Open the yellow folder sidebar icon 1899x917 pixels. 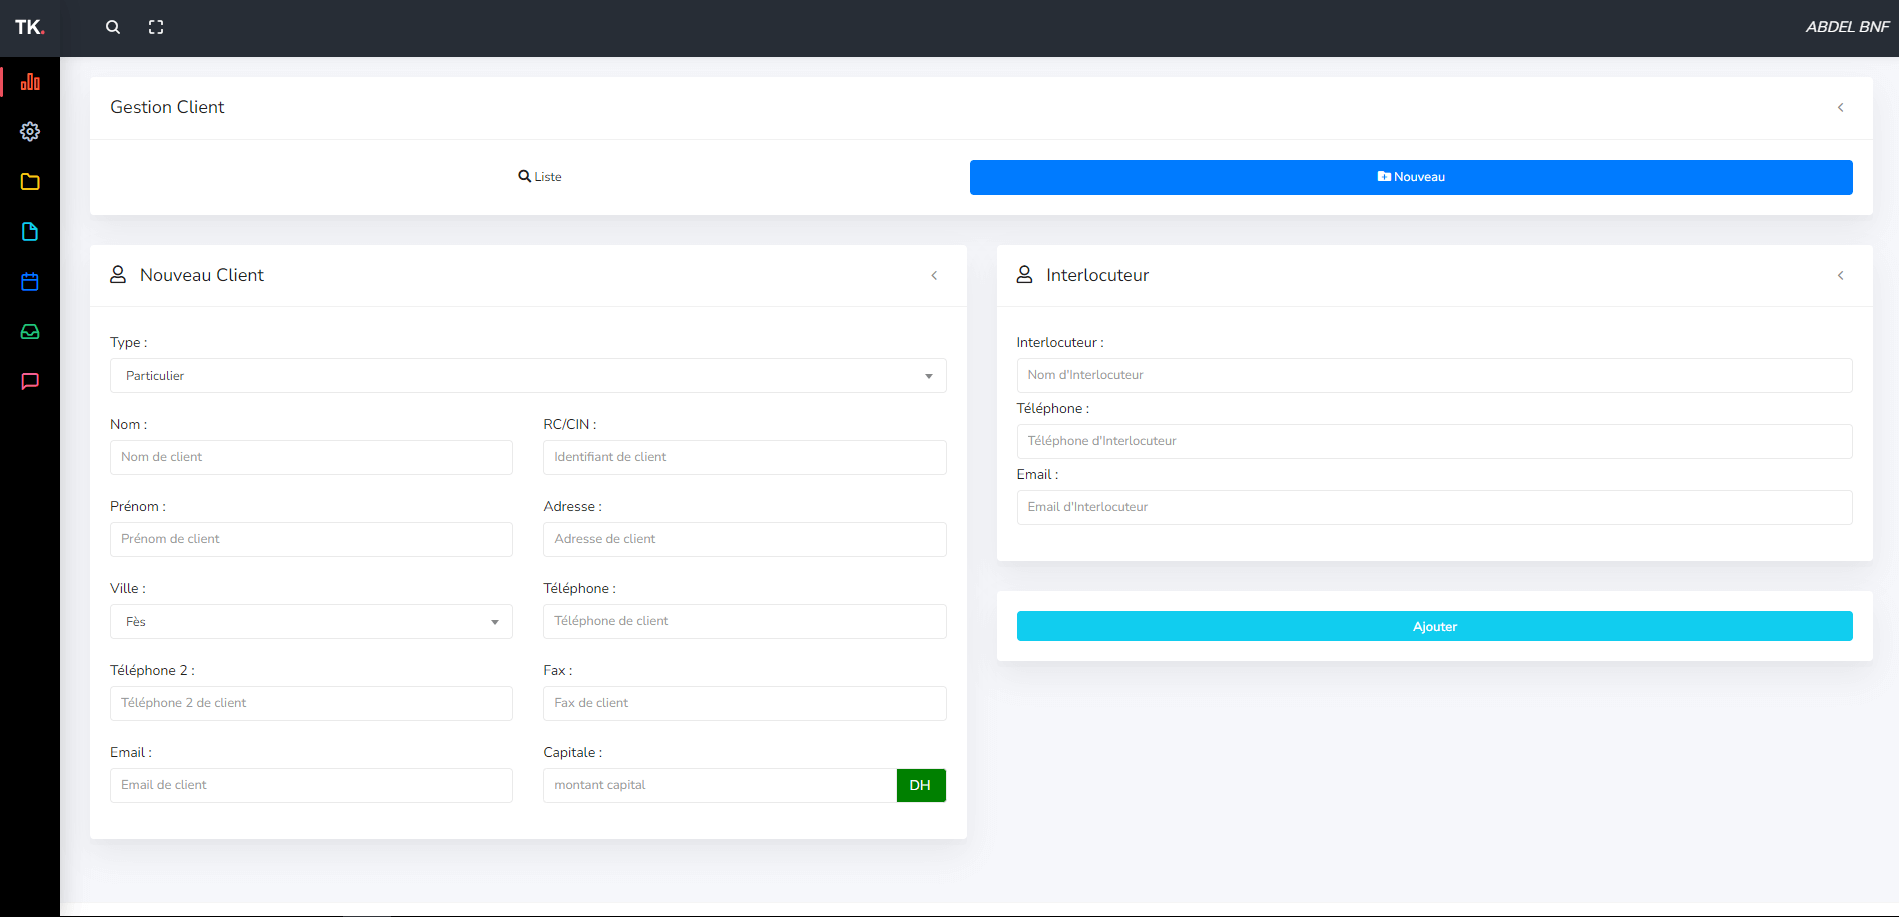(x=30, y=181)
